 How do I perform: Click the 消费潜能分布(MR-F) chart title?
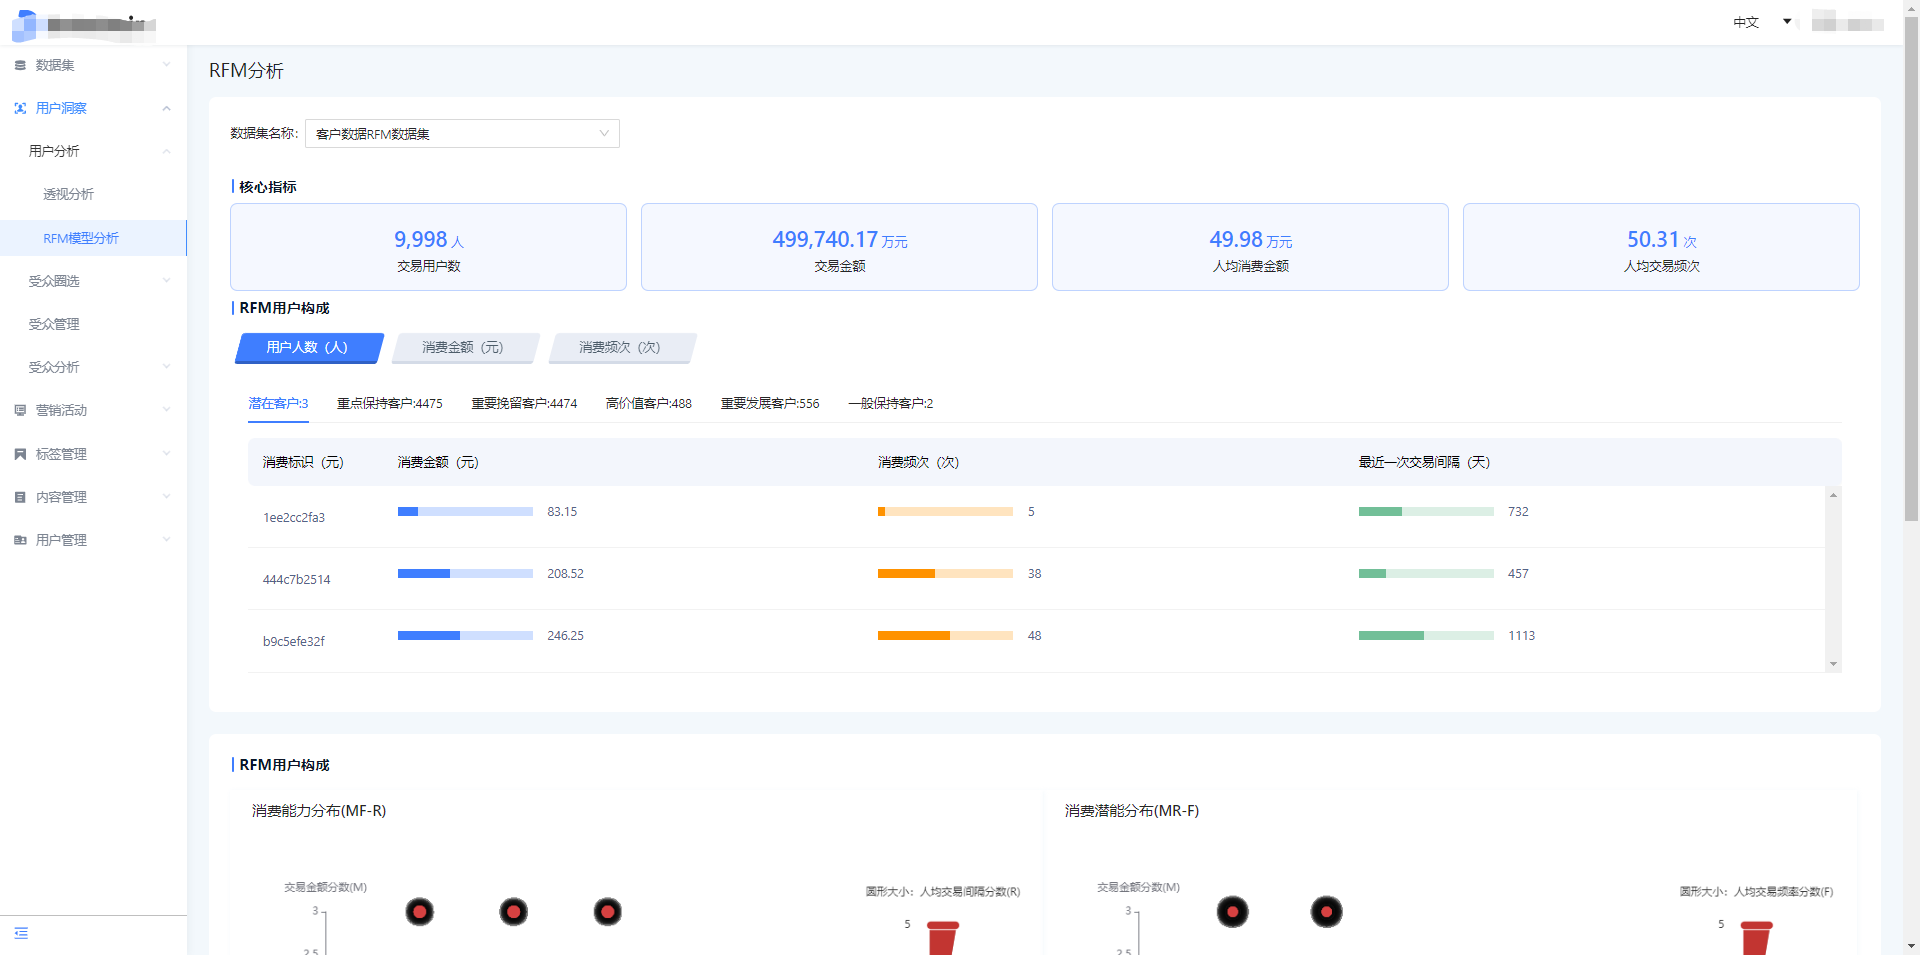coord(1132,811)
